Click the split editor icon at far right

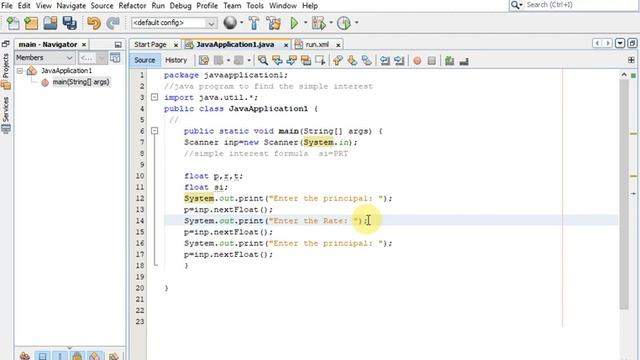631,60
